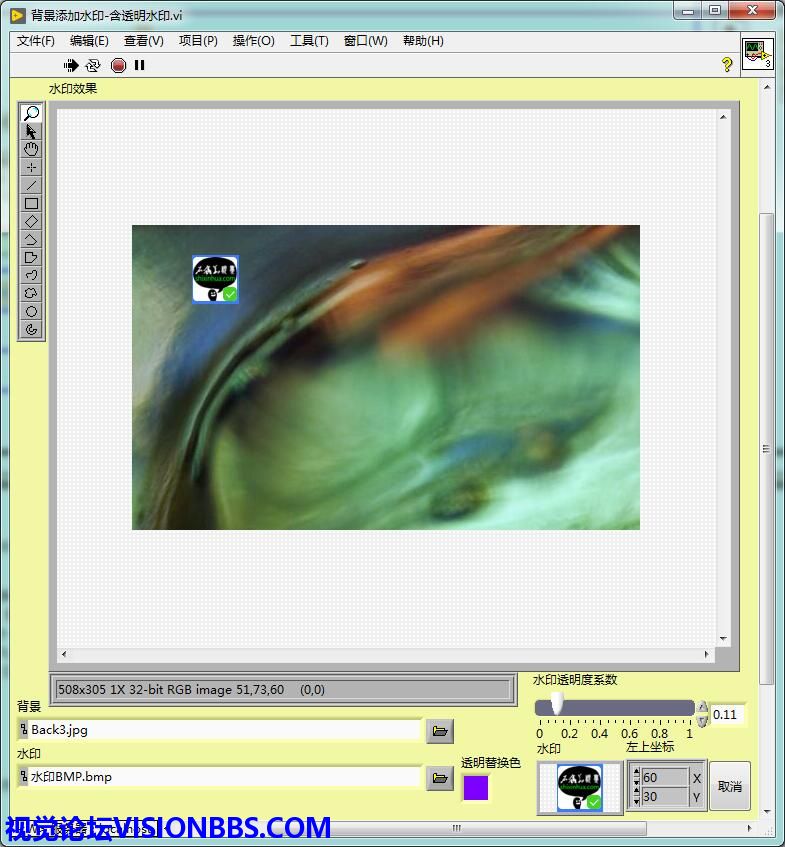This screenshot has height=847, width=785.
Task: Click the 透明替换色 purple color box
Action: (476, 788)
